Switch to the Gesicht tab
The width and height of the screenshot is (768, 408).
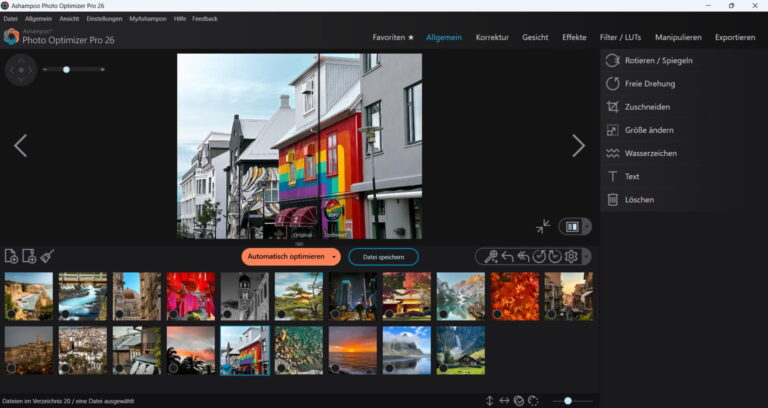[x=535, y=37]
